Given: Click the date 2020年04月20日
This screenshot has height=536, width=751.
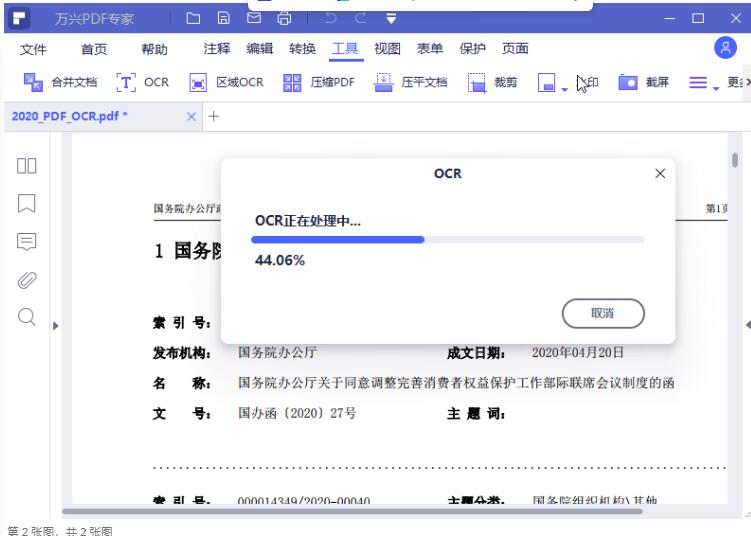Looking at the screenshot, I should click(x=578, y=353).
